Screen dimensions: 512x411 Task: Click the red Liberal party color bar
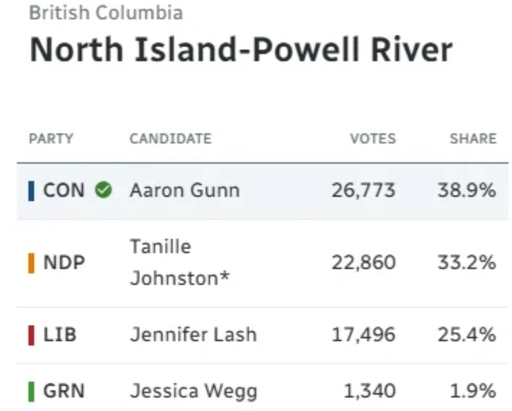coord(31,335)
